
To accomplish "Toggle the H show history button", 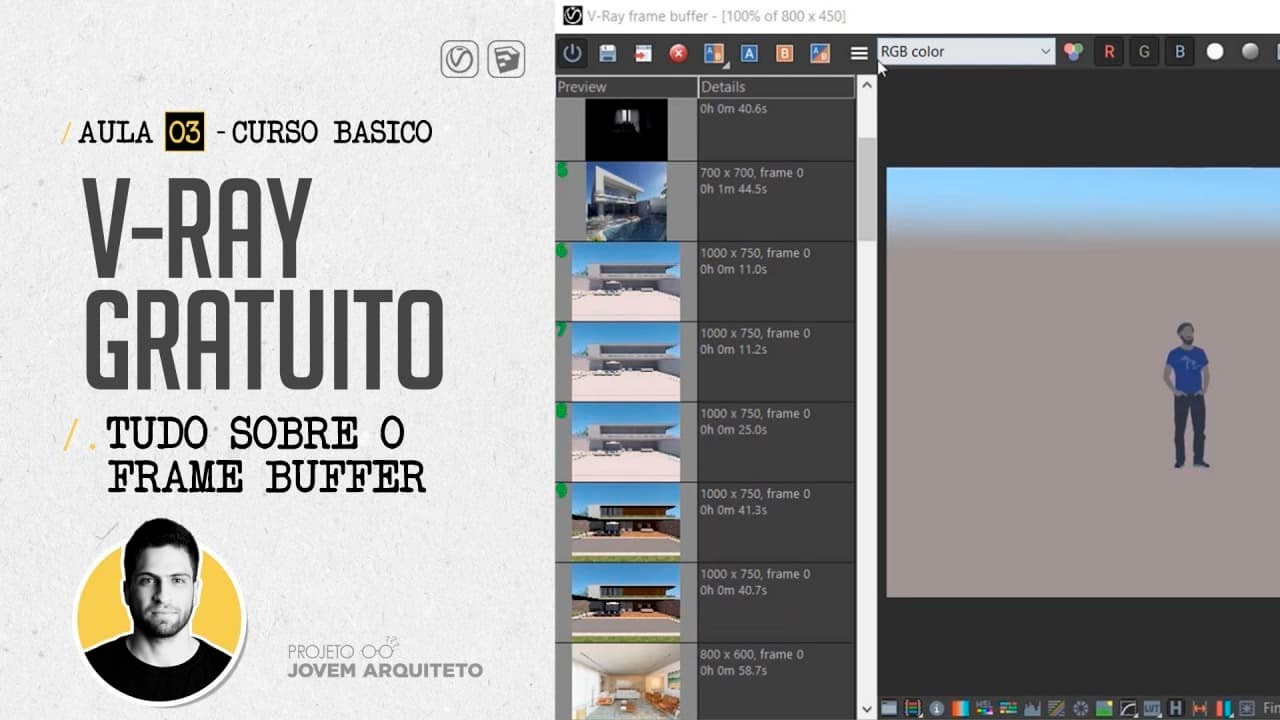I will click(x=1175, y=708).
